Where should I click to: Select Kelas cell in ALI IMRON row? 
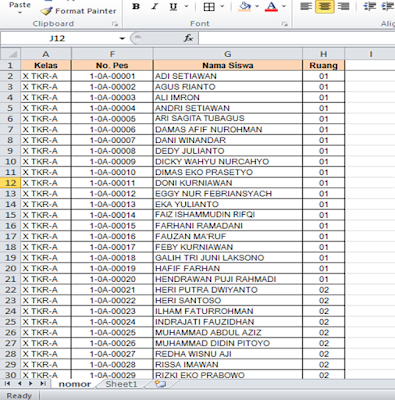click(x=46, y=97)
